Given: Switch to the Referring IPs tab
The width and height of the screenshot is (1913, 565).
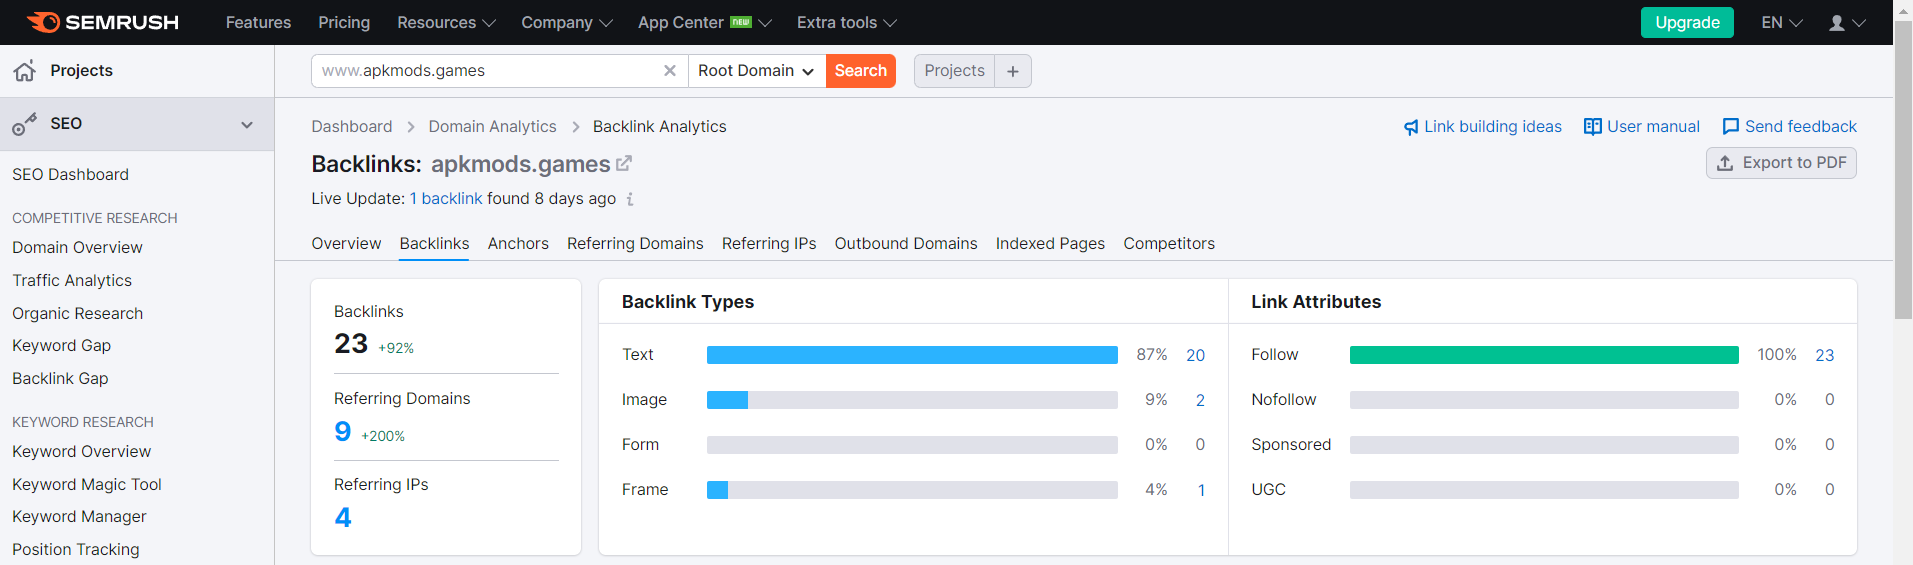Looking at the screenshot, I should coord(769,243).
